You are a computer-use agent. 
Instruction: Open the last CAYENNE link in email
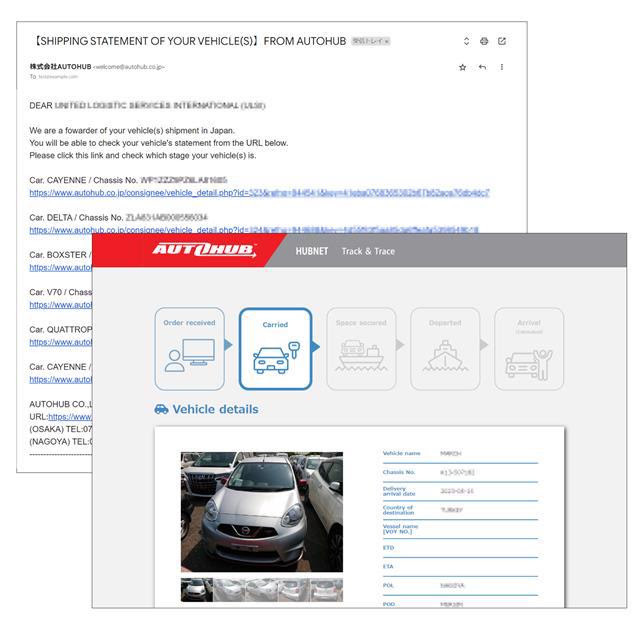coord(61,379)
